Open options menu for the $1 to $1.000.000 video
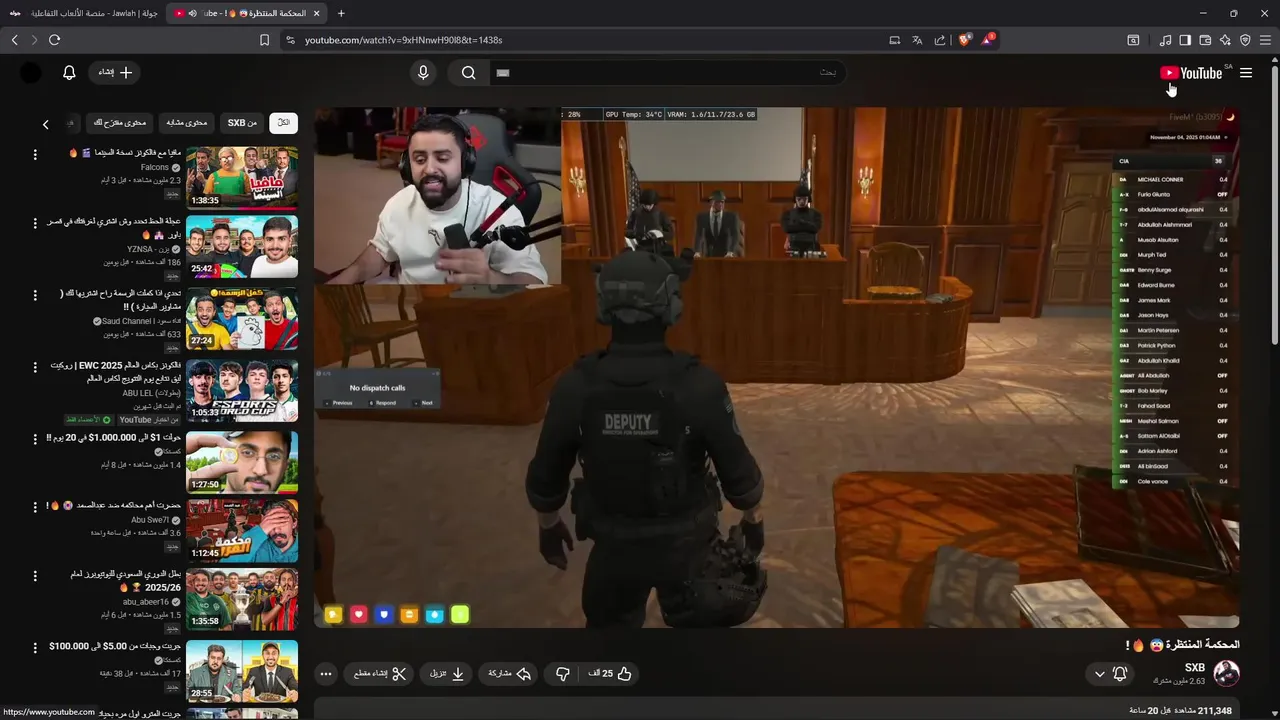The image size is (1280, 720). [35, 438]
